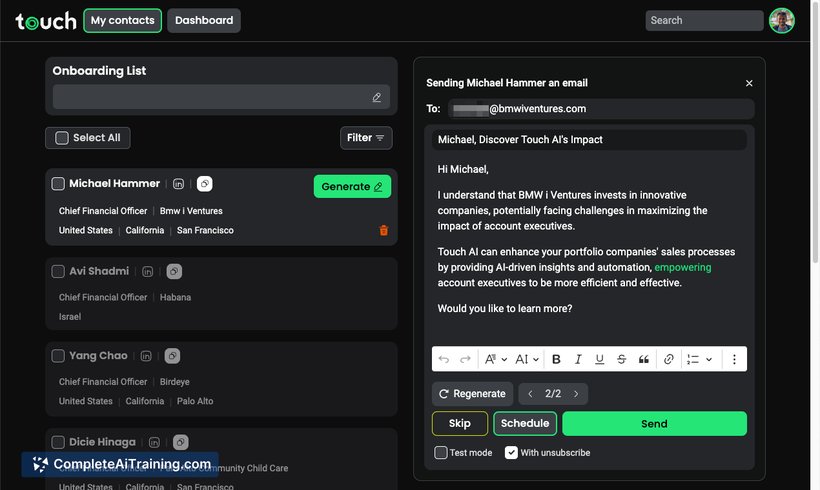Edit the Onboarding List description pencil icon
The image size is (820, 490).
coord(377,97)
